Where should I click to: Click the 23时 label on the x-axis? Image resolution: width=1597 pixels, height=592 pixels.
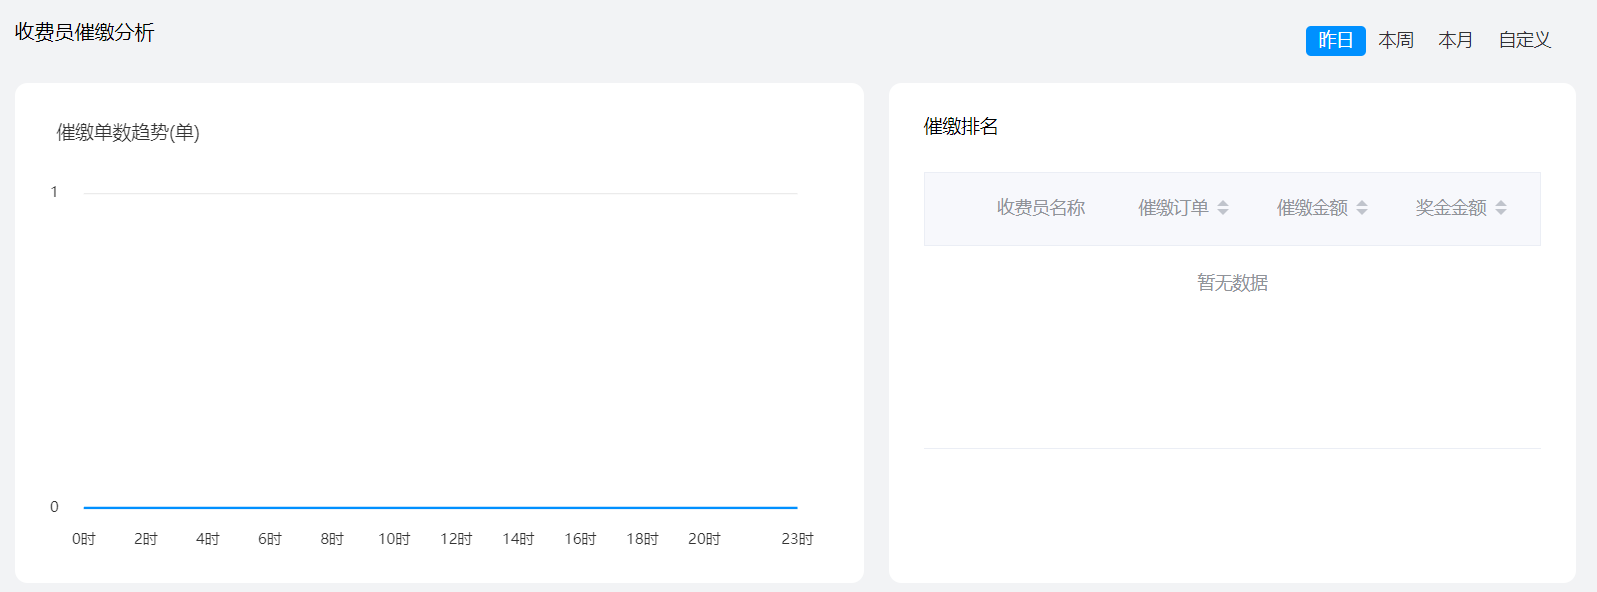pos(797,539)
